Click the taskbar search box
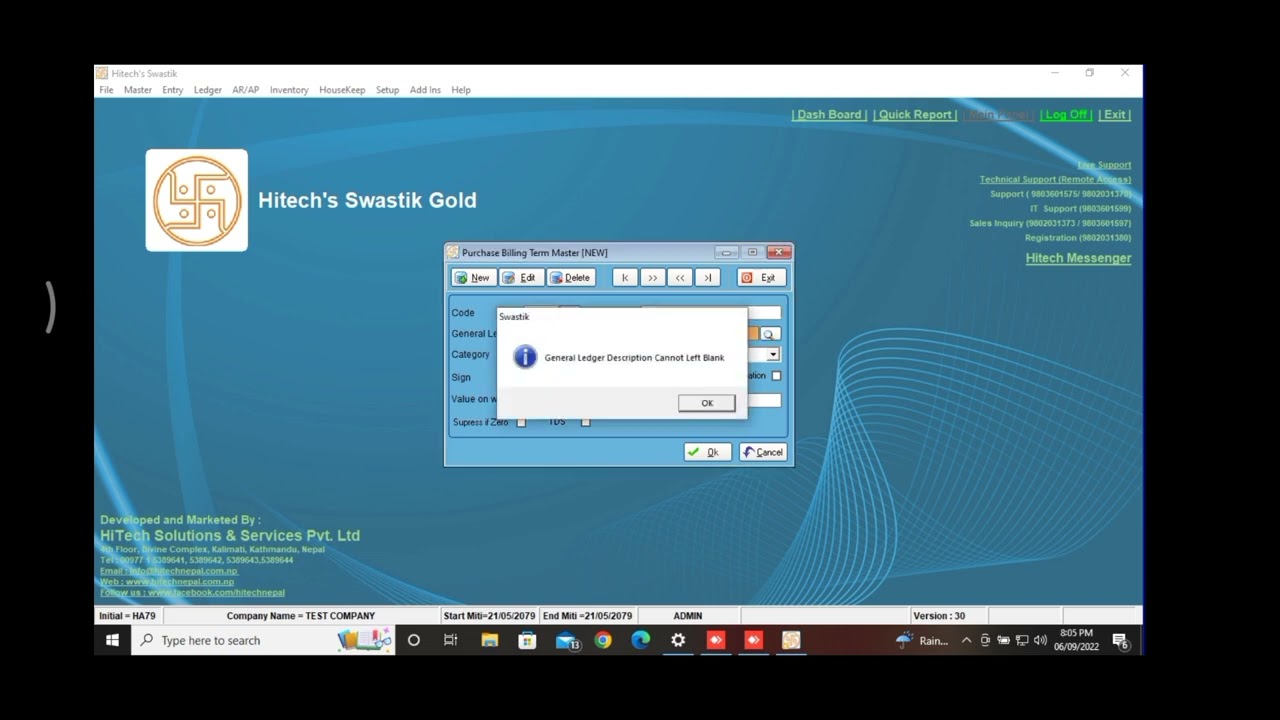Screen dimensions: 1280x720 coord(263,640)
